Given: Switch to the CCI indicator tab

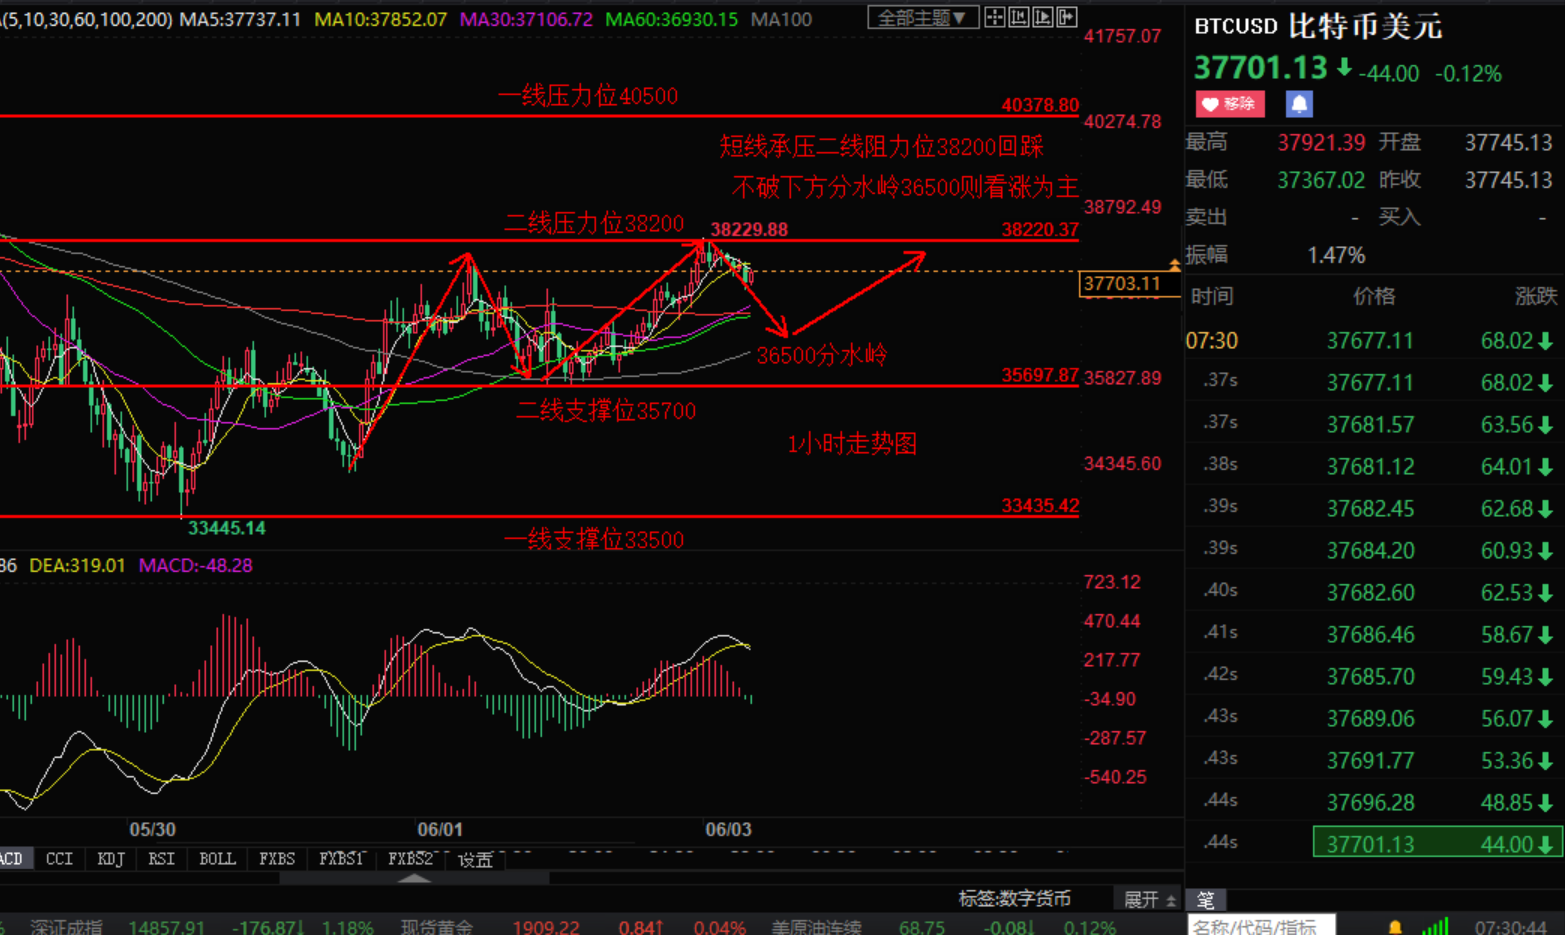Looking at the screenshot, I should pos(59,859).
